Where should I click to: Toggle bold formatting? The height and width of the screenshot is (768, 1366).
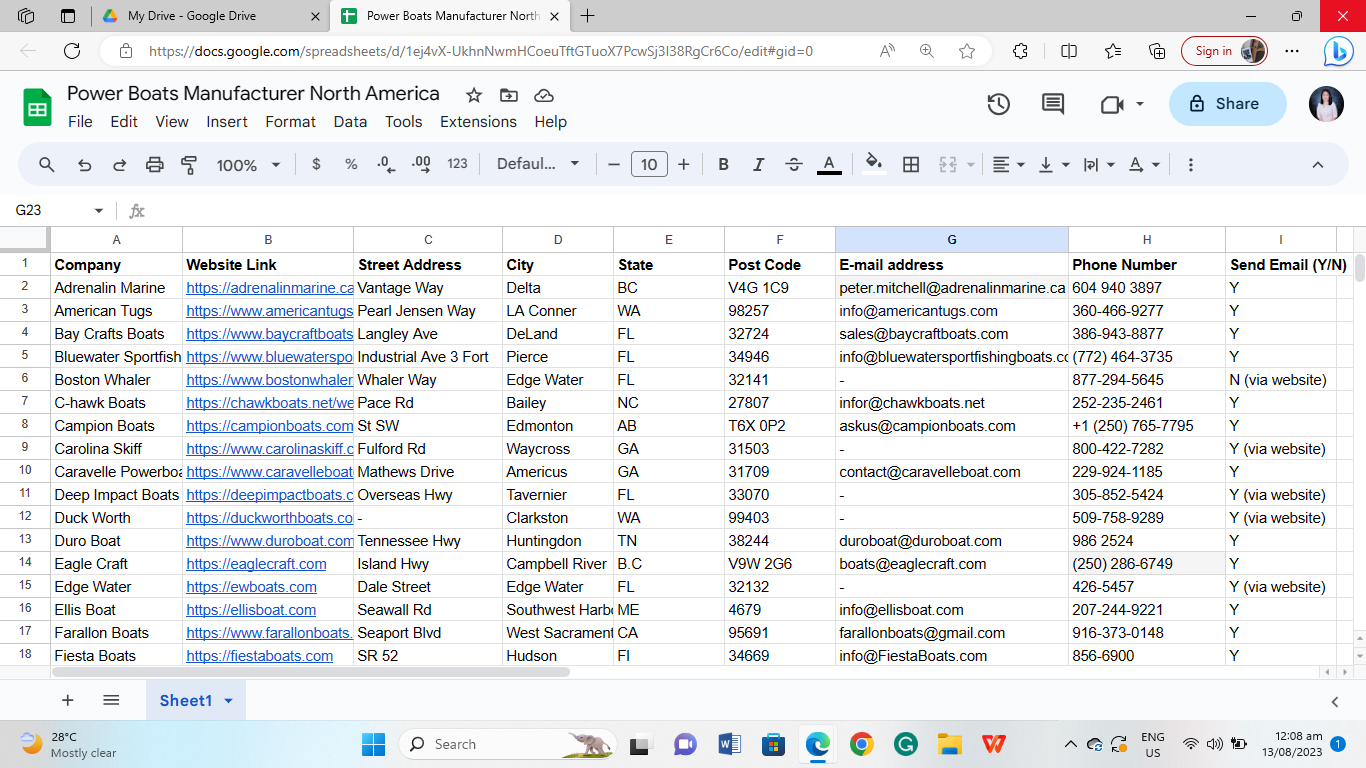(x=723, y=165)
